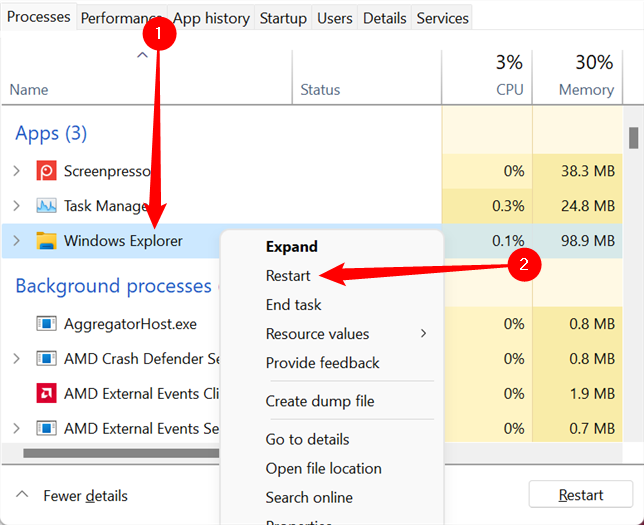Switch to the Startup tab
Screen dimensions: 644x525
(283, 18)
